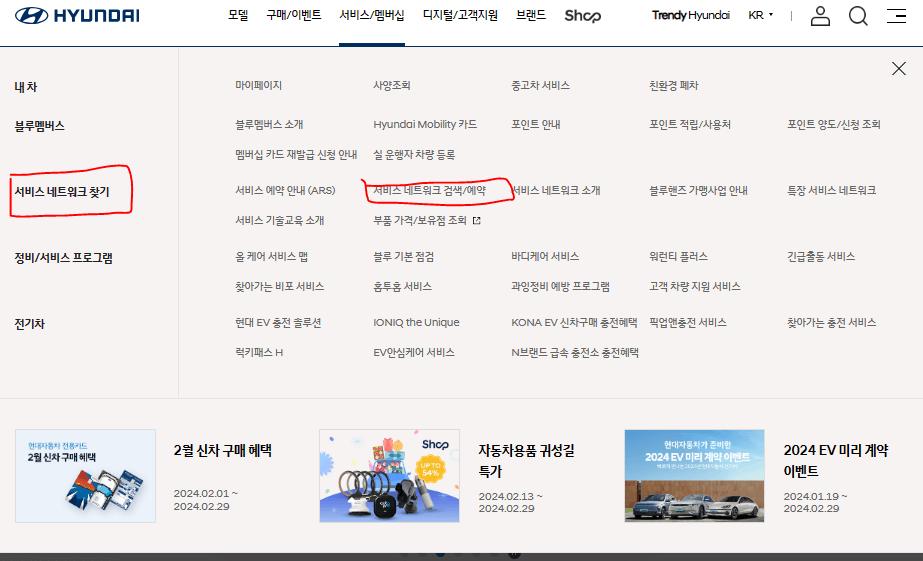Open 포인트 양도/신청 조회 link
The image size is (923, 561).
click(834, 124)
